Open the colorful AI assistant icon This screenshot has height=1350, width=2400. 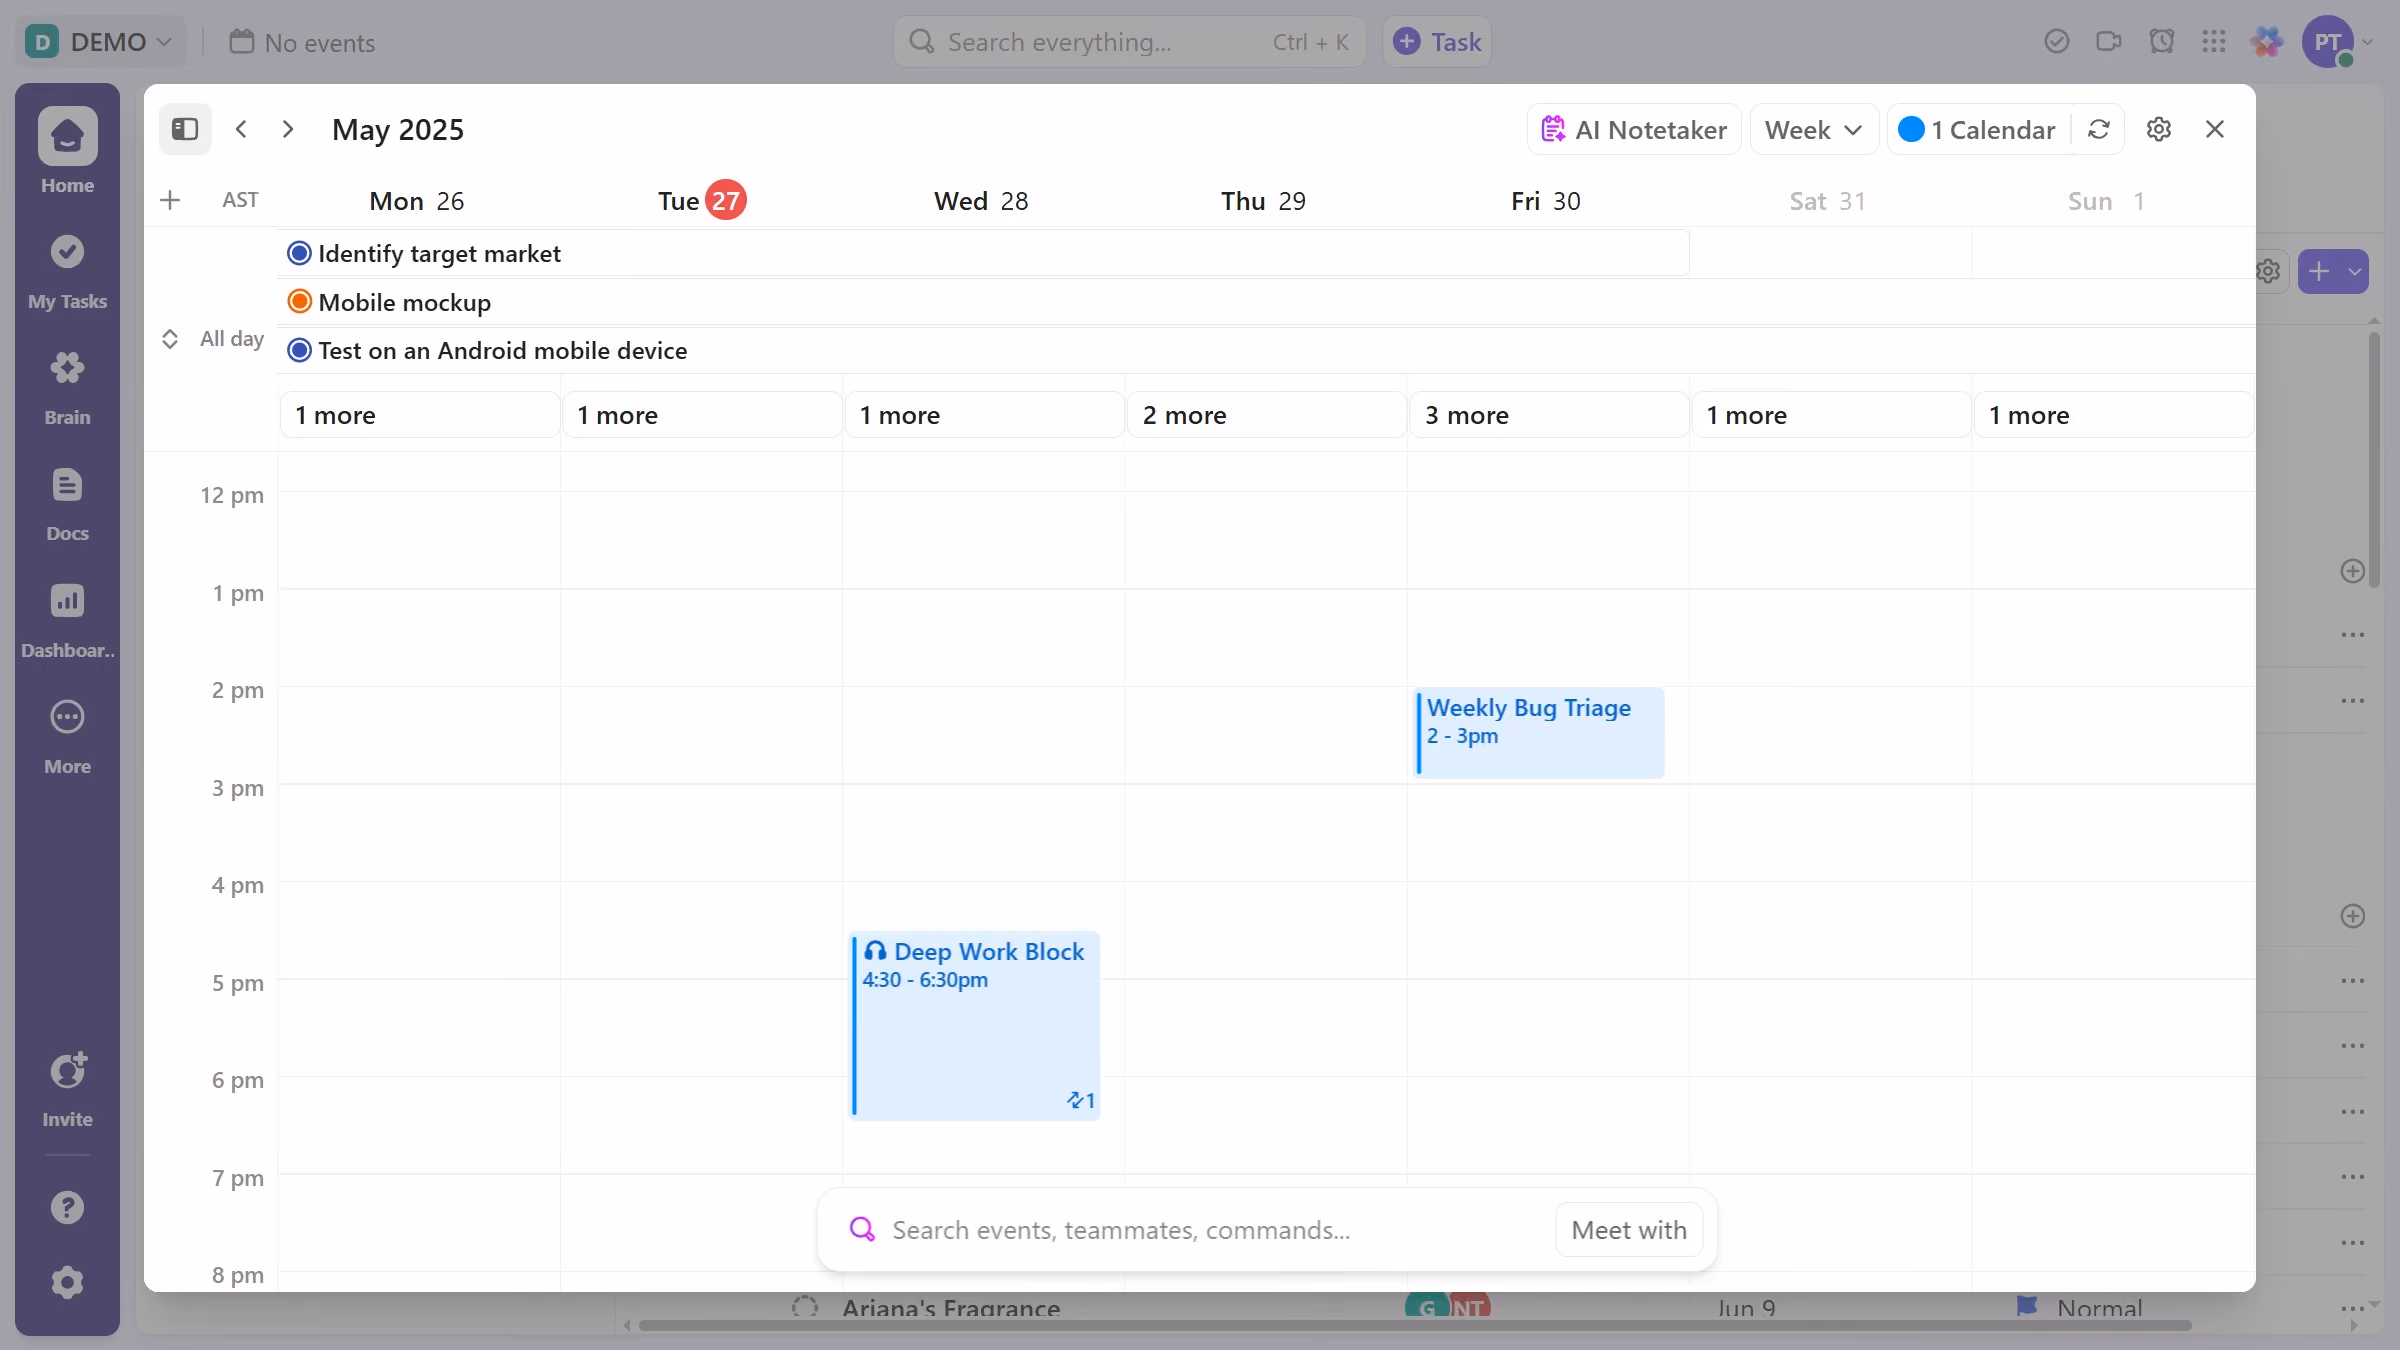pyautogui.click(x=2267, y=41)
